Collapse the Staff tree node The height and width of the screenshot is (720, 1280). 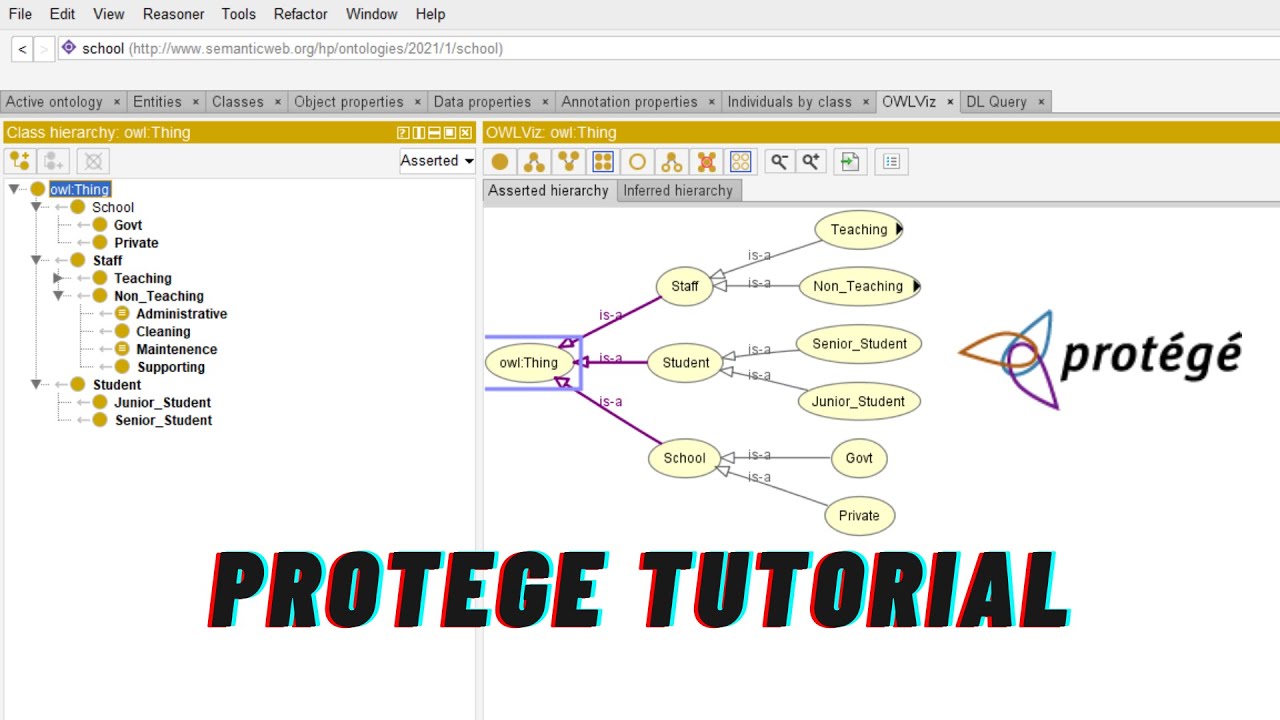pyautogui.click(x=36, y=260)
